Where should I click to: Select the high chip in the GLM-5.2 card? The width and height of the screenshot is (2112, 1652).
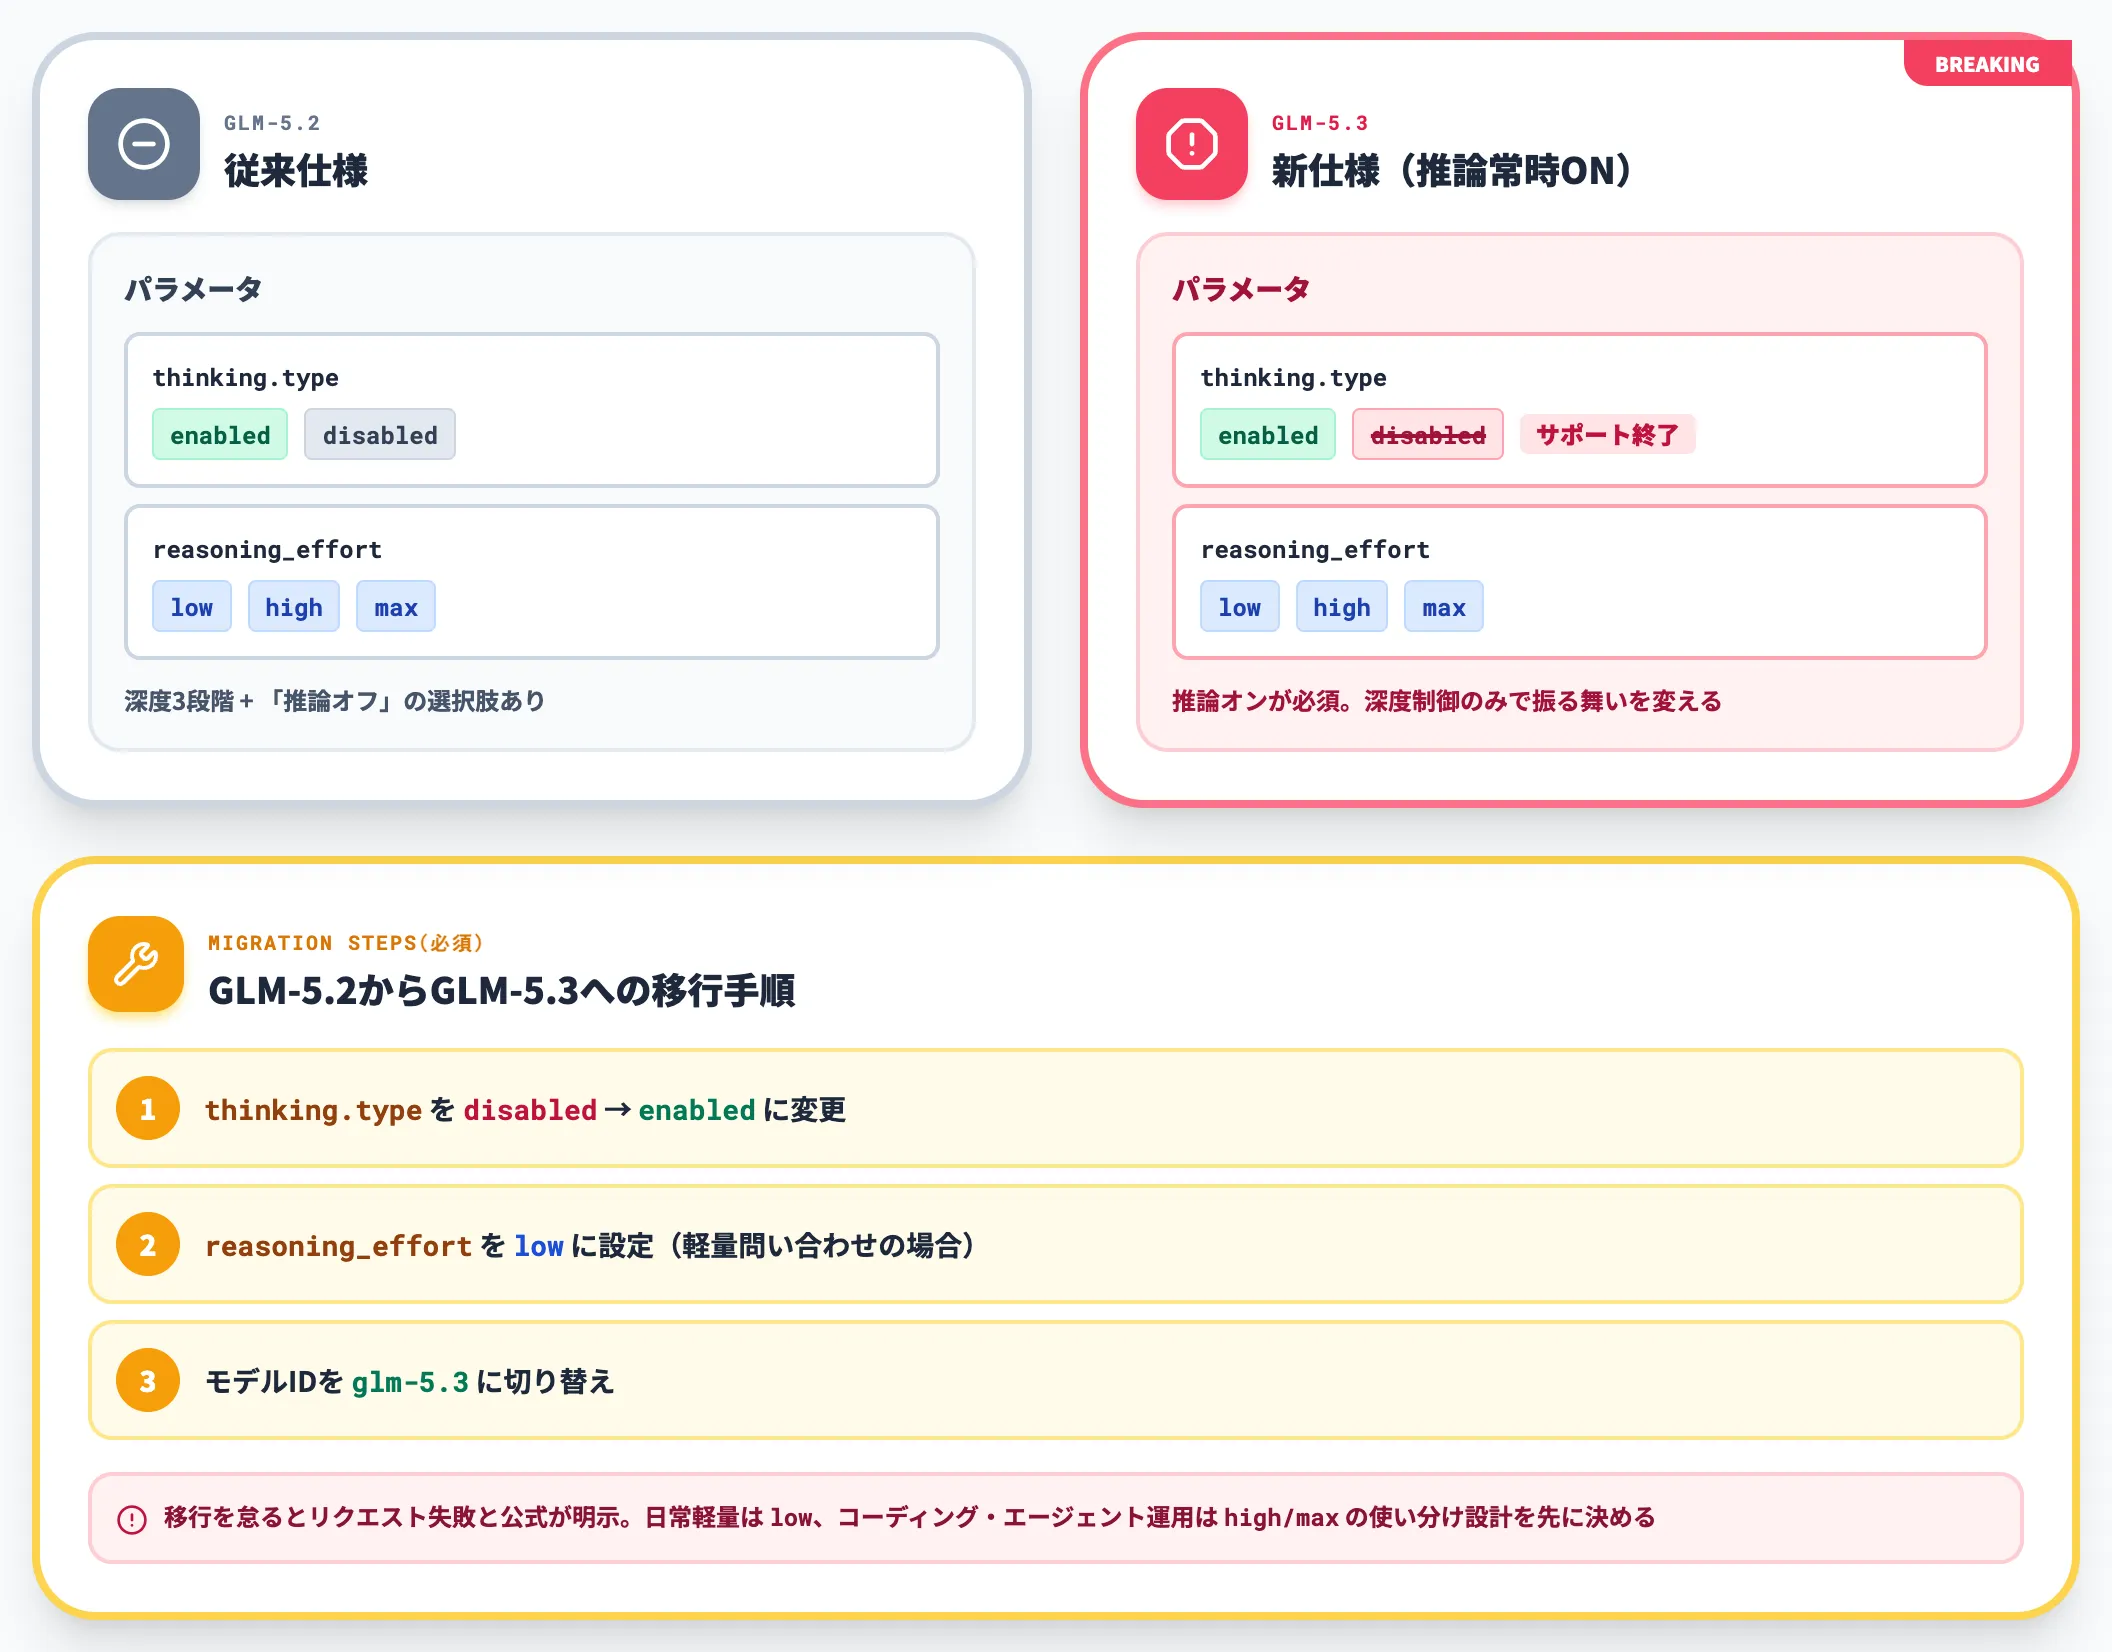(294, 606)
